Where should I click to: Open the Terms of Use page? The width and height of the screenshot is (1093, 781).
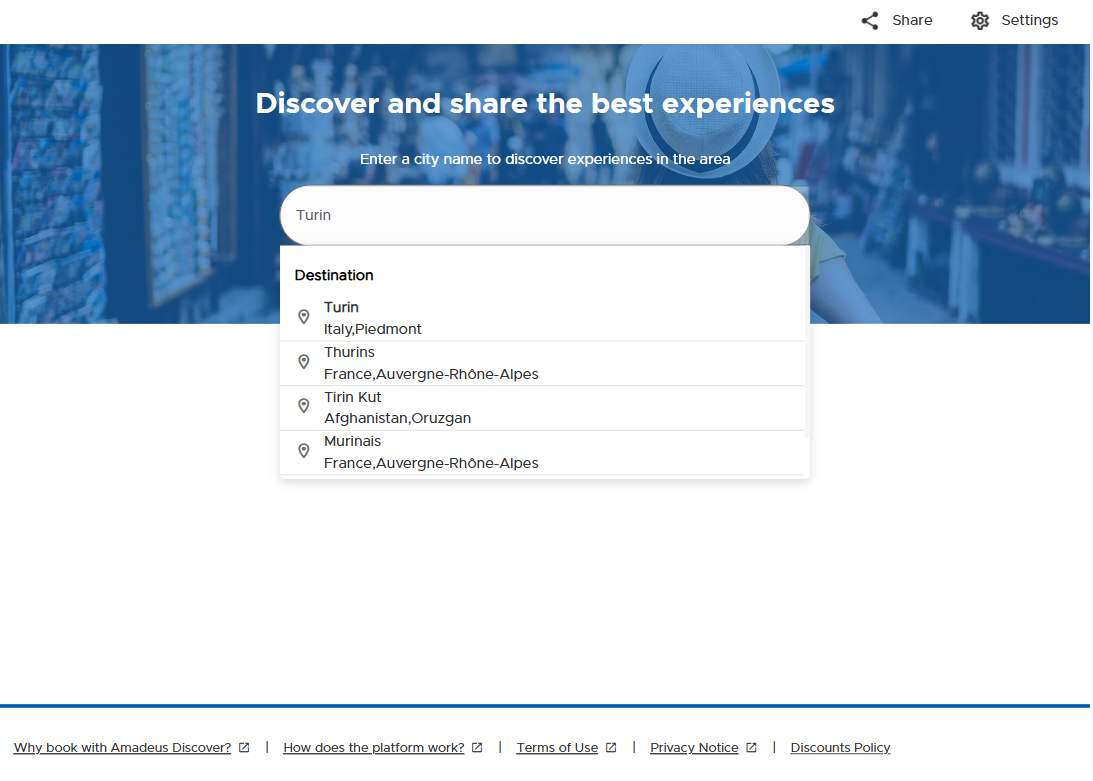pos(558,747)
